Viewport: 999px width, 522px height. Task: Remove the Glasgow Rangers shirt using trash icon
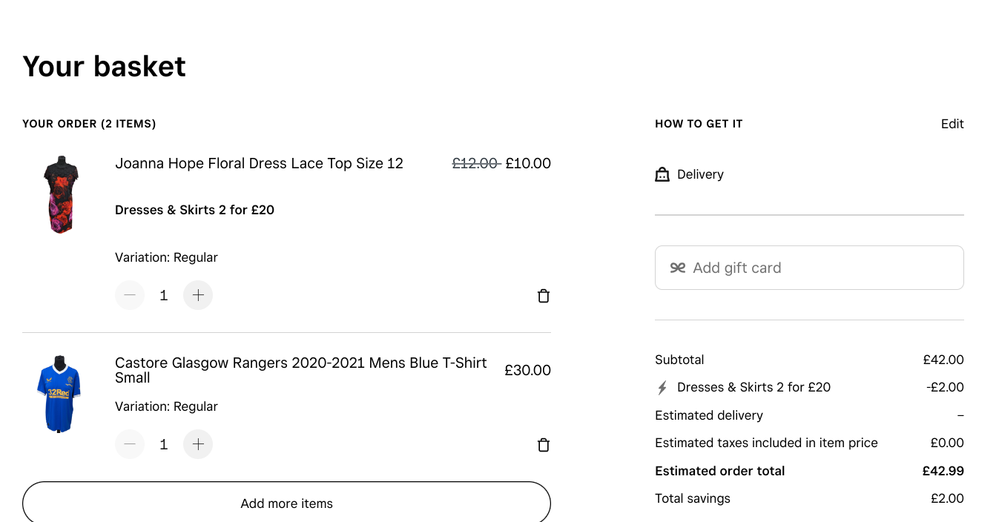tap(543, 445)
